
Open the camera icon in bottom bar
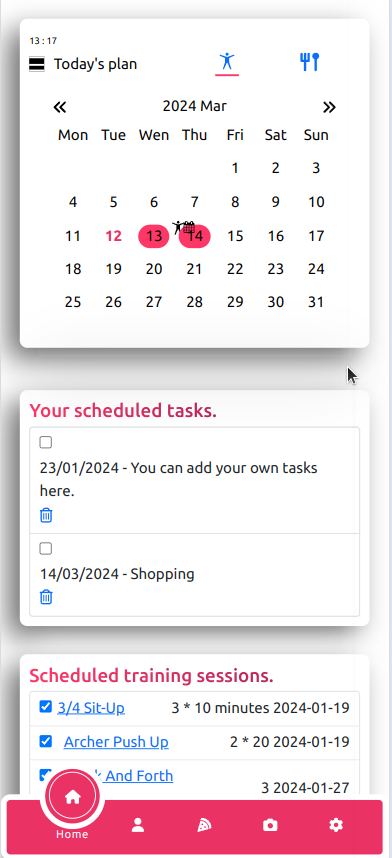pos(270,825)
